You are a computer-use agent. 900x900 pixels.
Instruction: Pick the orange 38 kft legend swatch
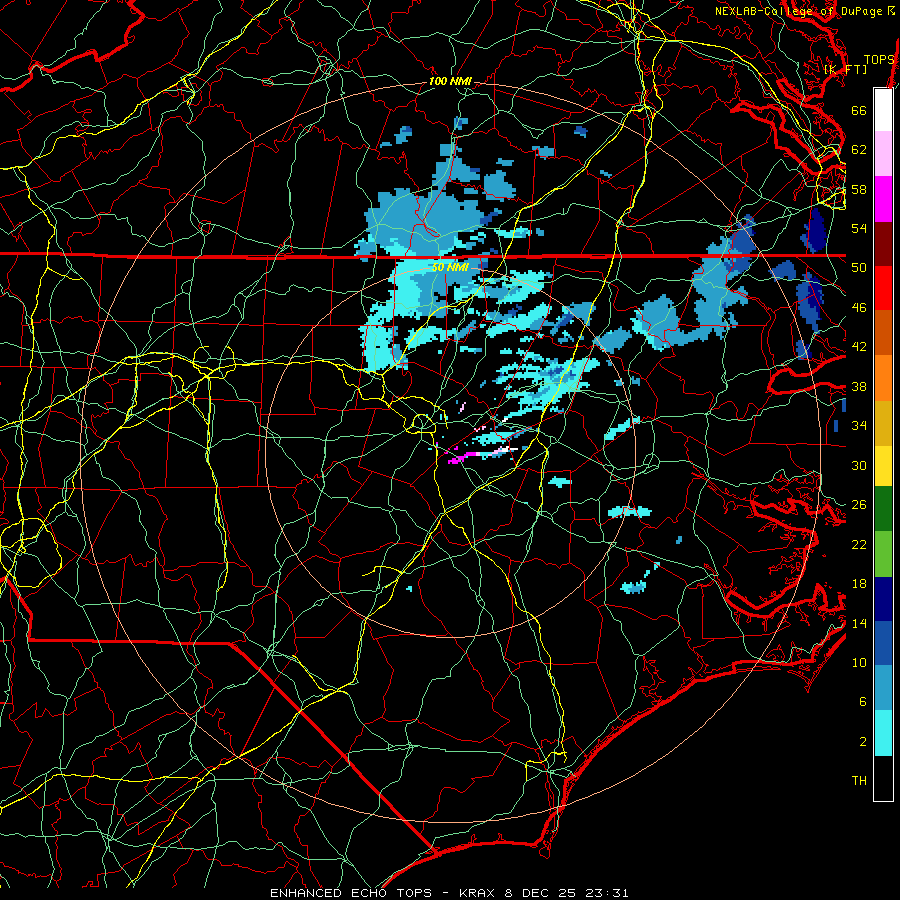click(883, 378)
